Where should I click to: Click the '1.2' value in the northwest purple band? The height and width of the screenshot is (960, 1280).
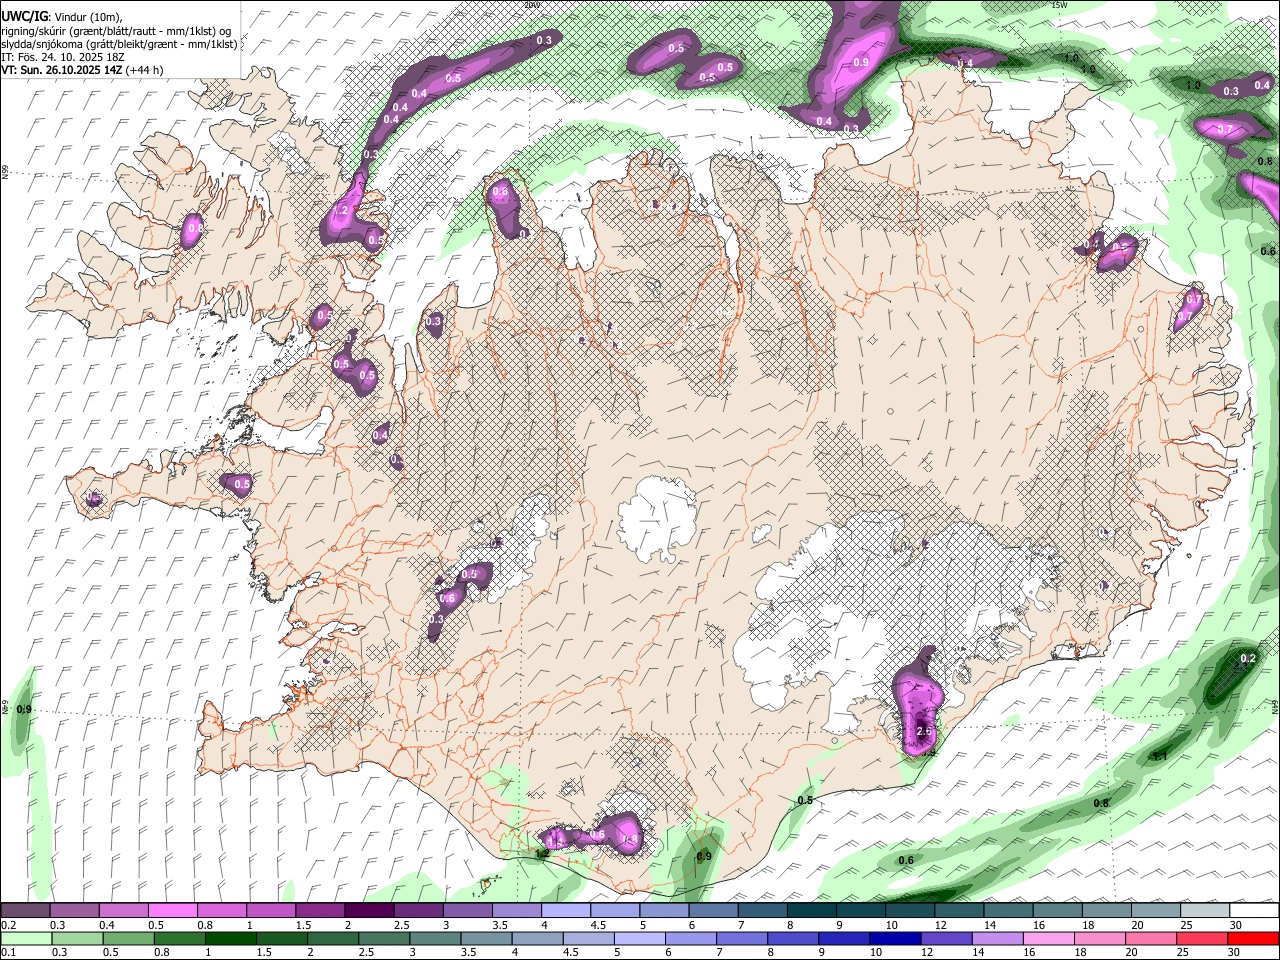pos(340,210)
